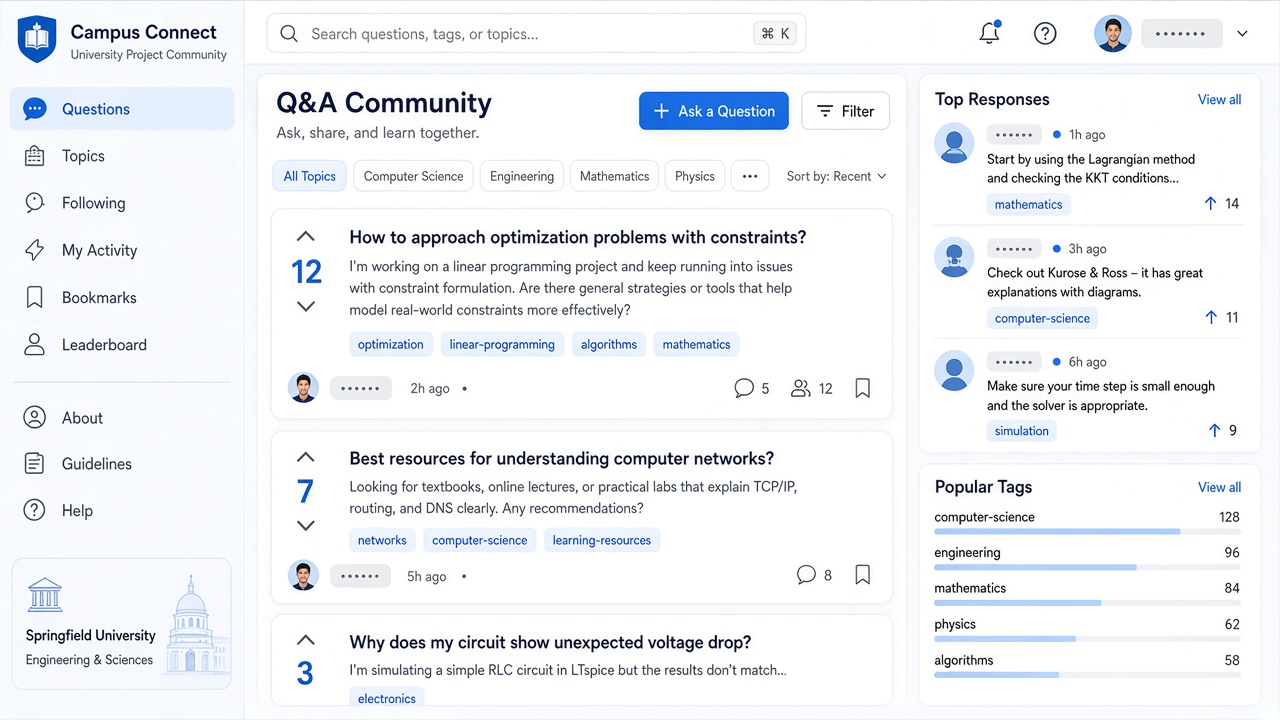Screen dimensions: 1280x720
Task: Upvote the computer networks question
Action: tap(306, 457)
